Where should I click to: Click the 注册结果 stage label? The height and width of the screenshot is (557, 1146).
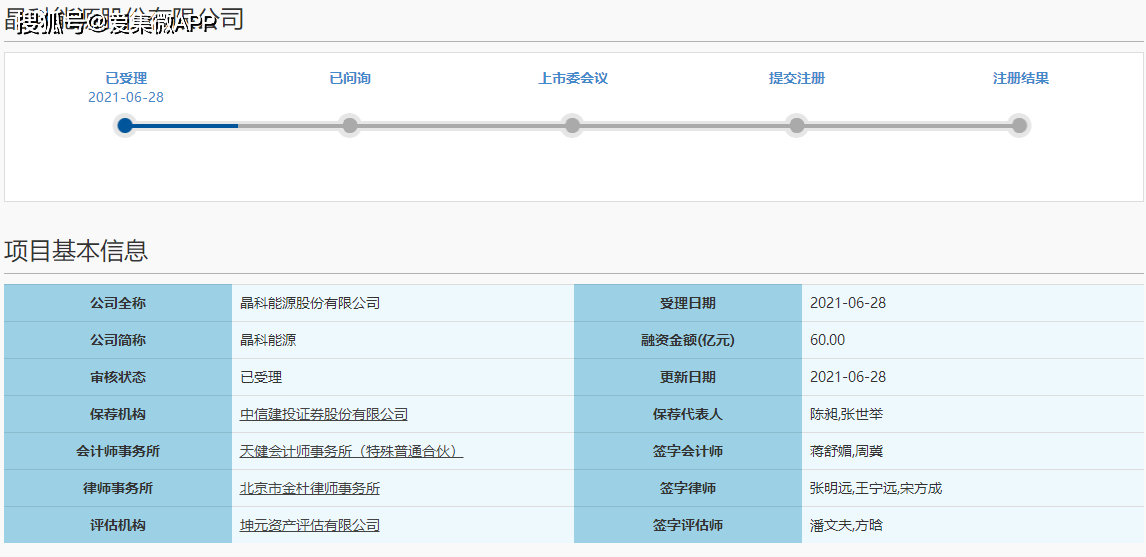pyautogui.click(x=1020, y=78)
